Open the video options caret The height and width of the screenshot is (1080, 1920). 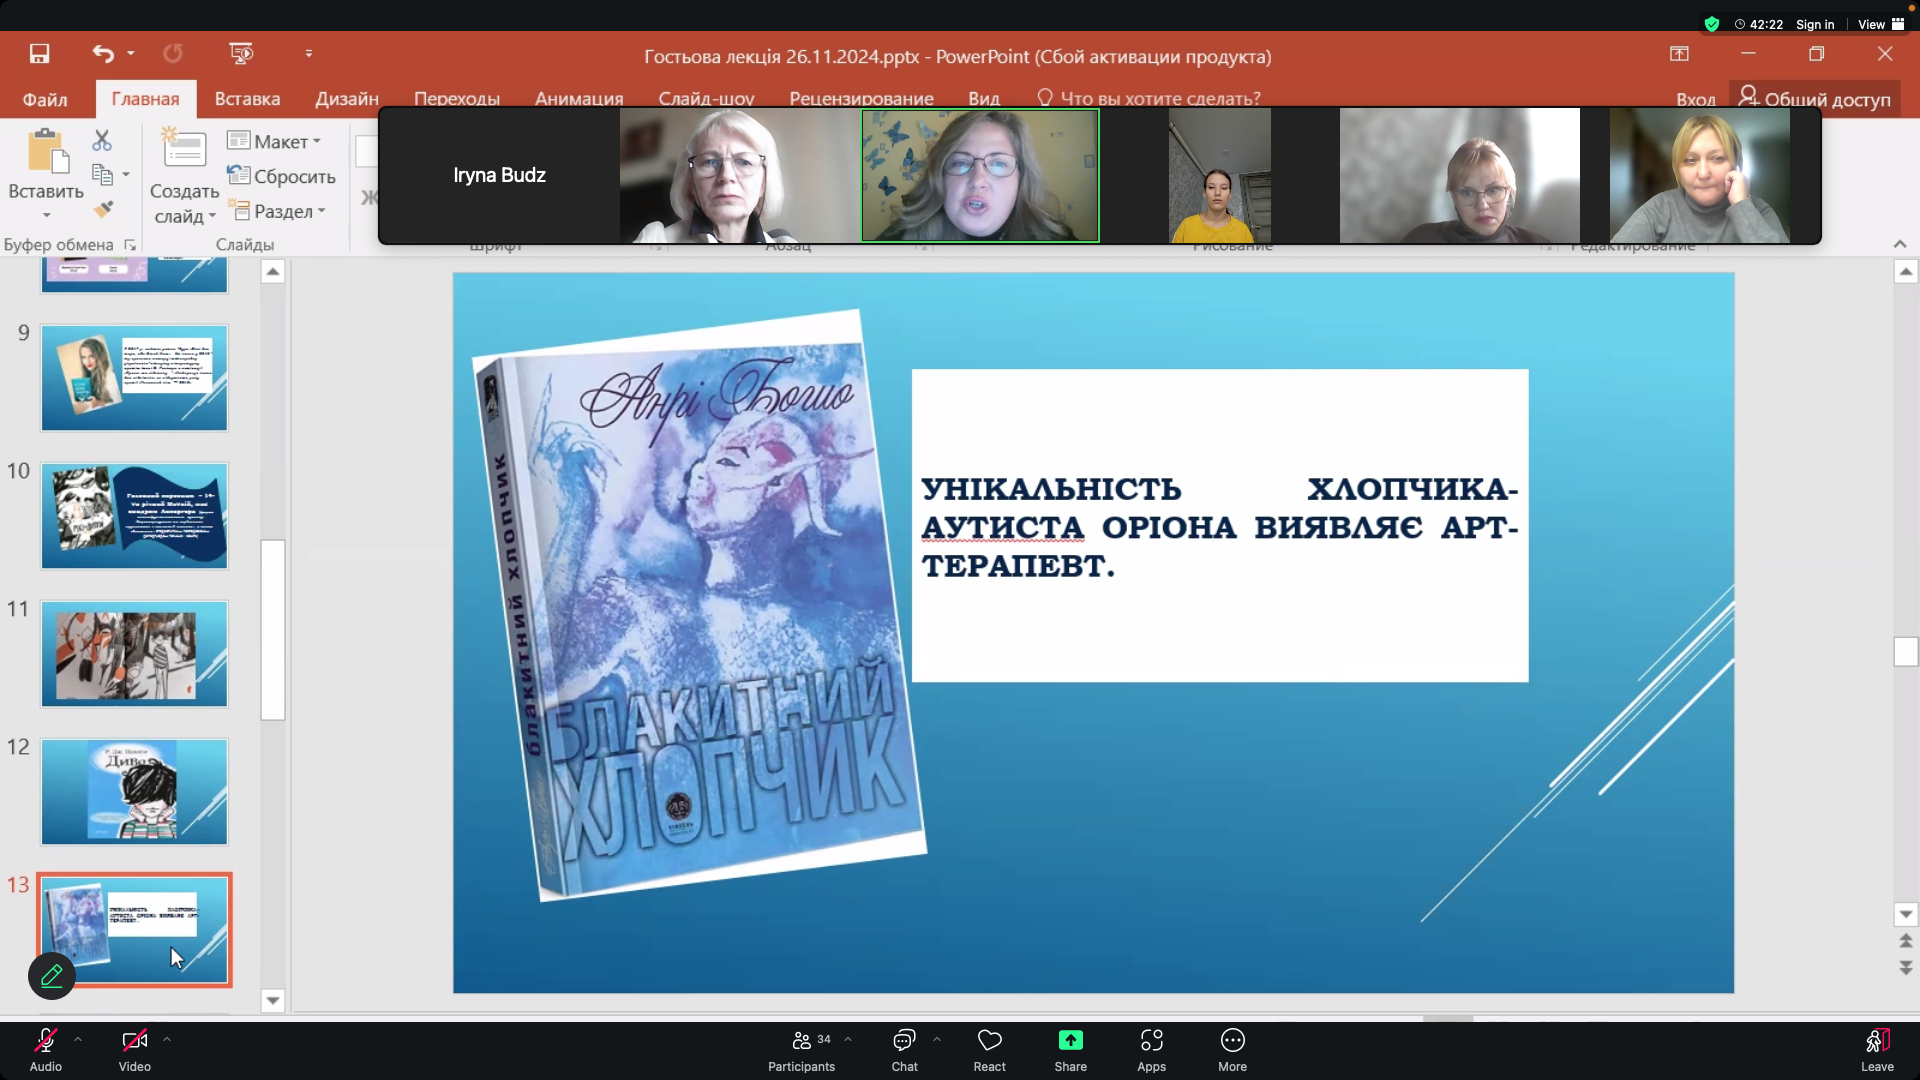click(167, 1040)
